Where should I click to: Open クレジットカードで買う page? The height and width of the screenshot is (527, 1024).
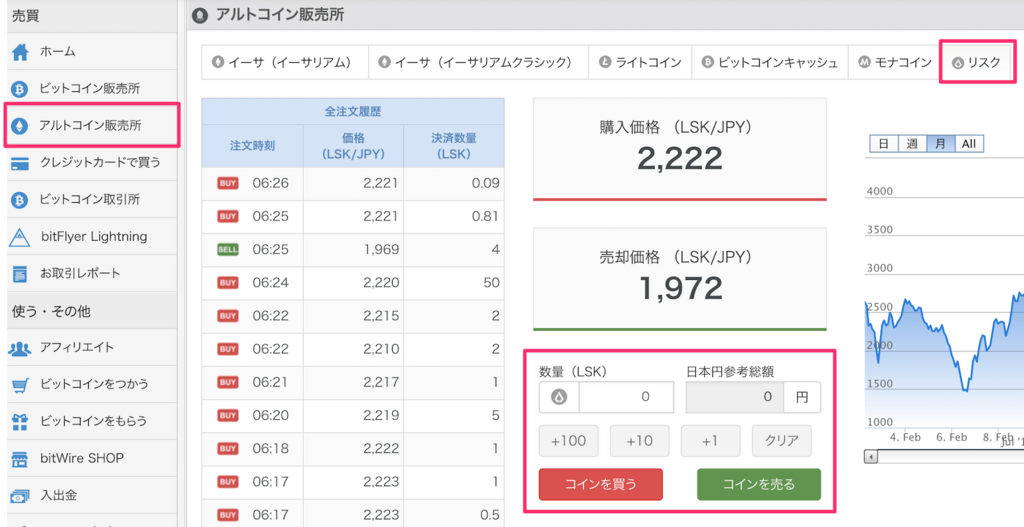(91, 163)
